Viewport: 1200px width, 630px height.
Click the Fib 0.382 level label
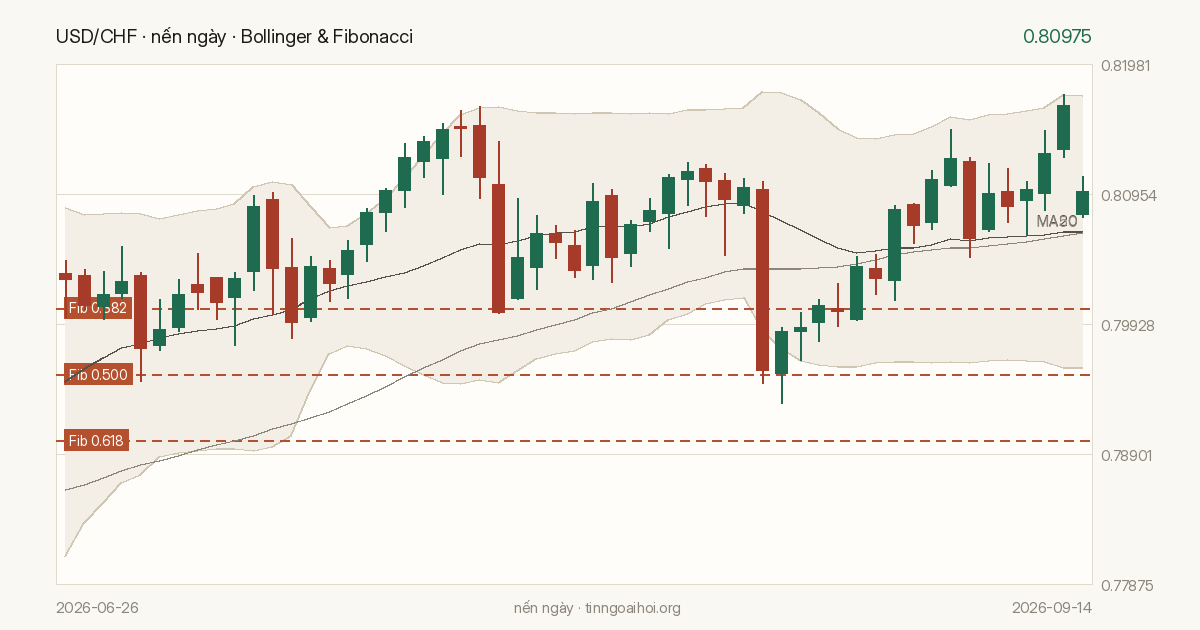point(97,308)
